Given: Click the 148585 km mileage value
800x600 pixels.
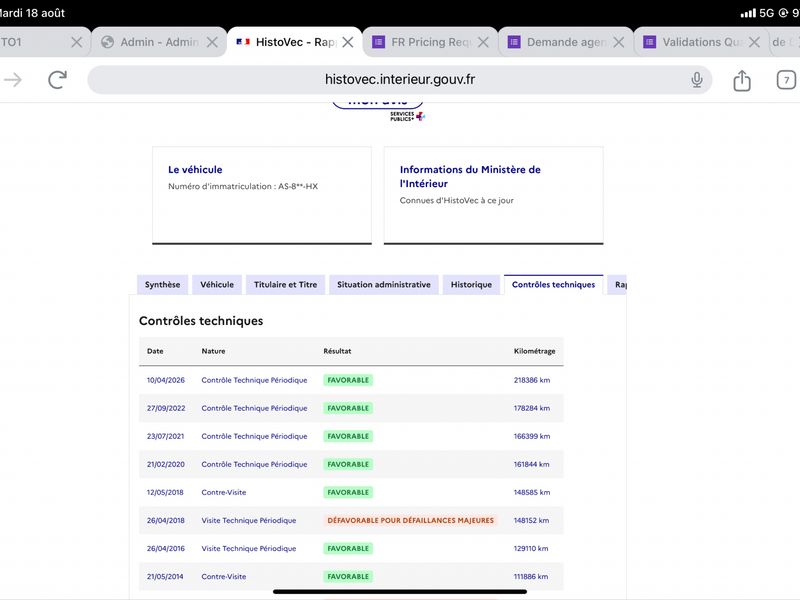Looking at the screenshot, I should tap(532, 492).
